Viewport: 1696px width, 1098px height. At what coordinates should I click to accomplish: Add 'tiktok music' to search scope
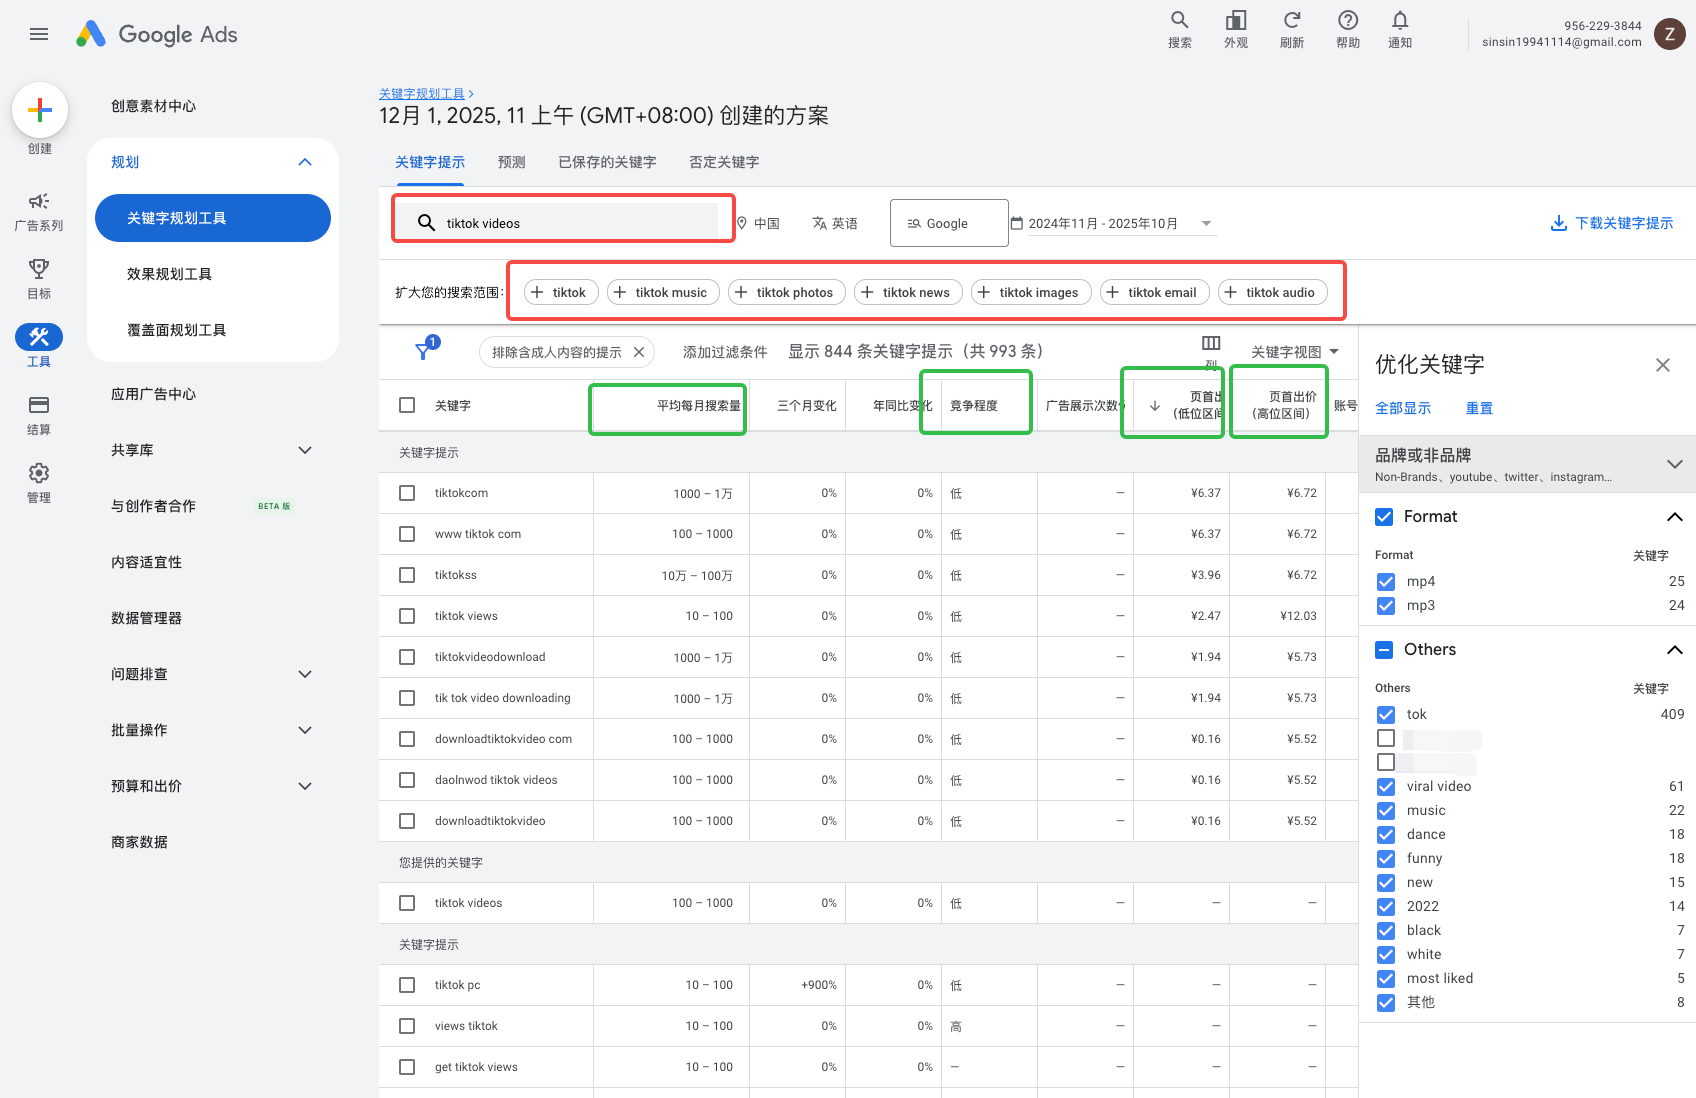click(x=663, y=292)
